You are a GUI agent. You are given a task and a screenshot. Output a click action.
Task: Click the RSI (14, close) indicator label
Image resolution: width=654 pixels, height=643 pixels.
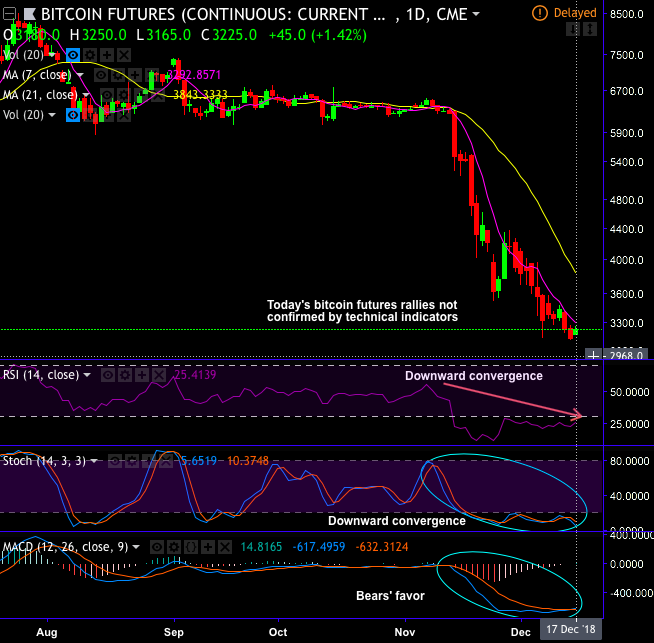(x=41, y=375)
